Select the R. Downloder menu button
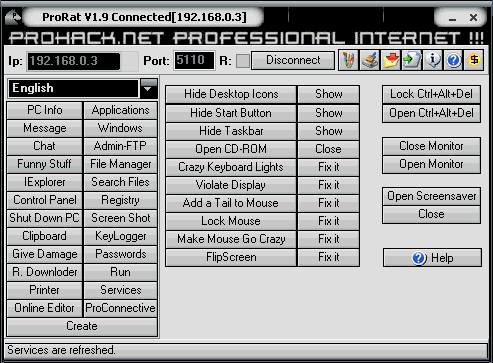The width and height of the screenshot is (493, 363). click(x=44, y=272)
